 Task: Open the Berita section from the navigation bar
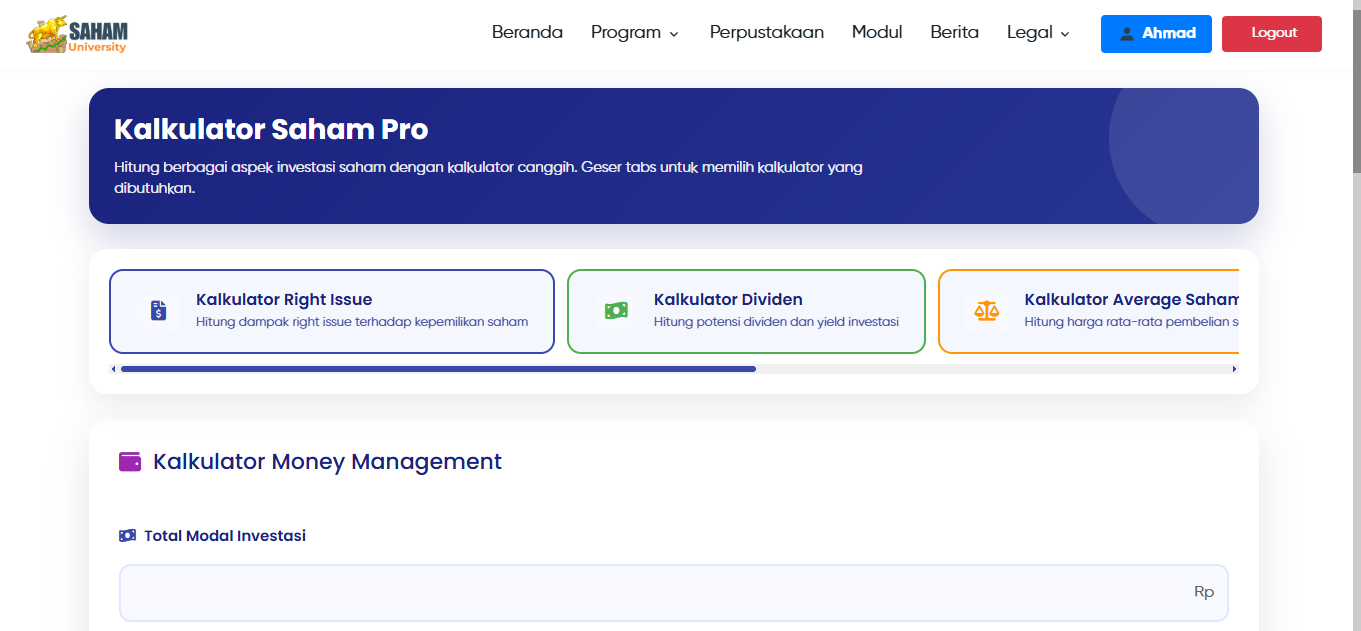pos(954,33)
